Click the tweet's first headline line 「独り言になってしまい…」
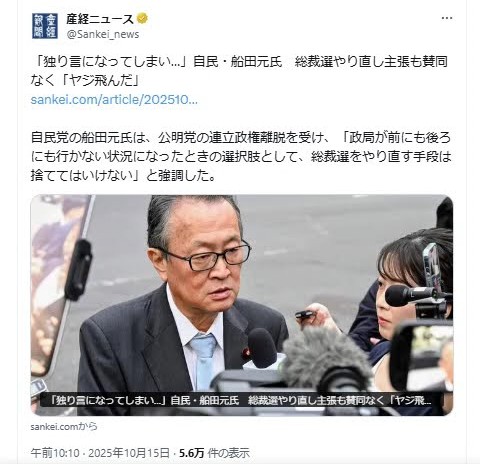 tap(112, 62)
